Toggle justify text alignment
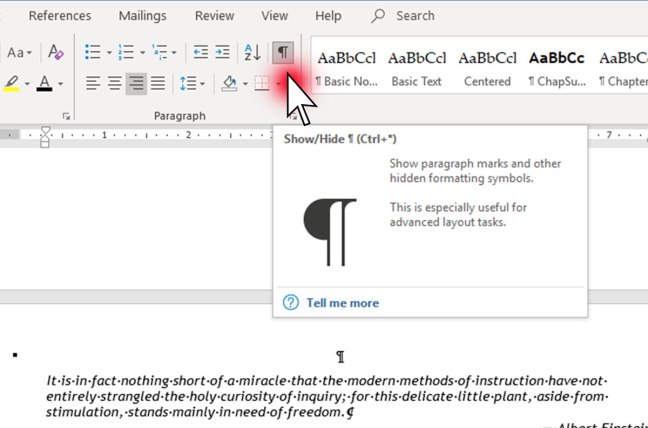The width and height of the screenshot is (648, 428). click(159, 84)
